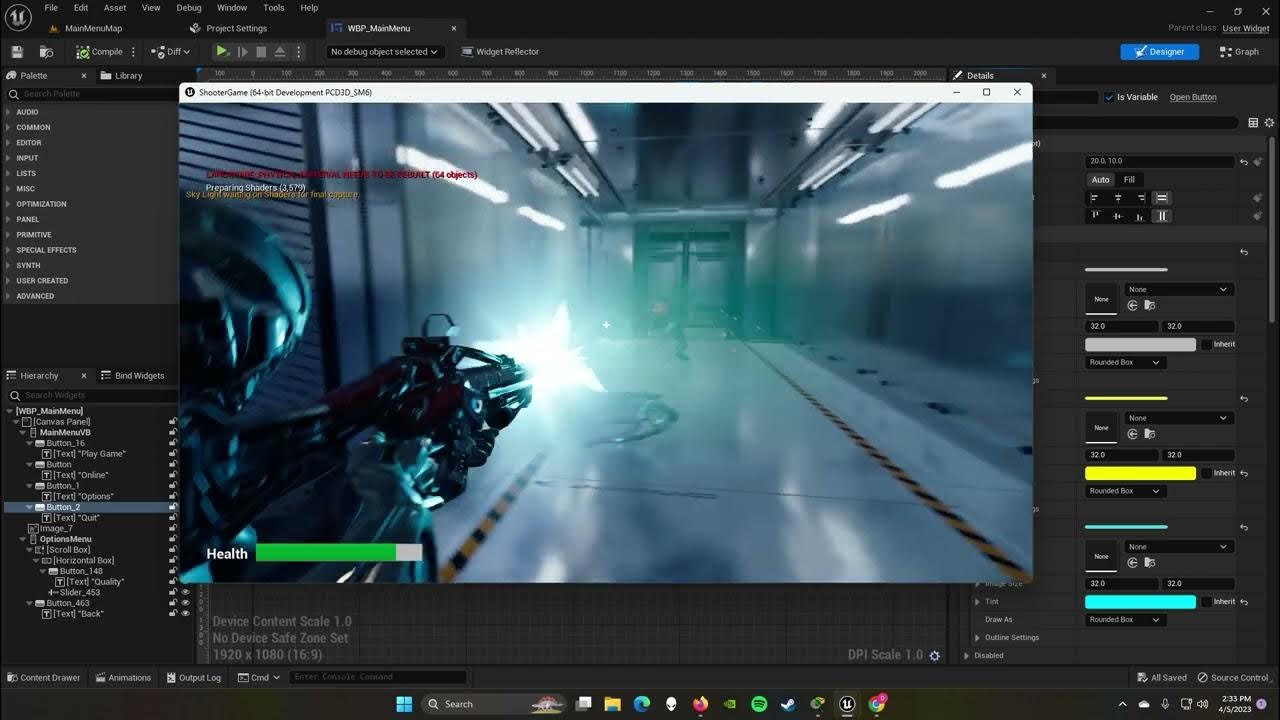Select the Fill size option
This screenshot has width=1280, height=720.
tap(1129, 180)
